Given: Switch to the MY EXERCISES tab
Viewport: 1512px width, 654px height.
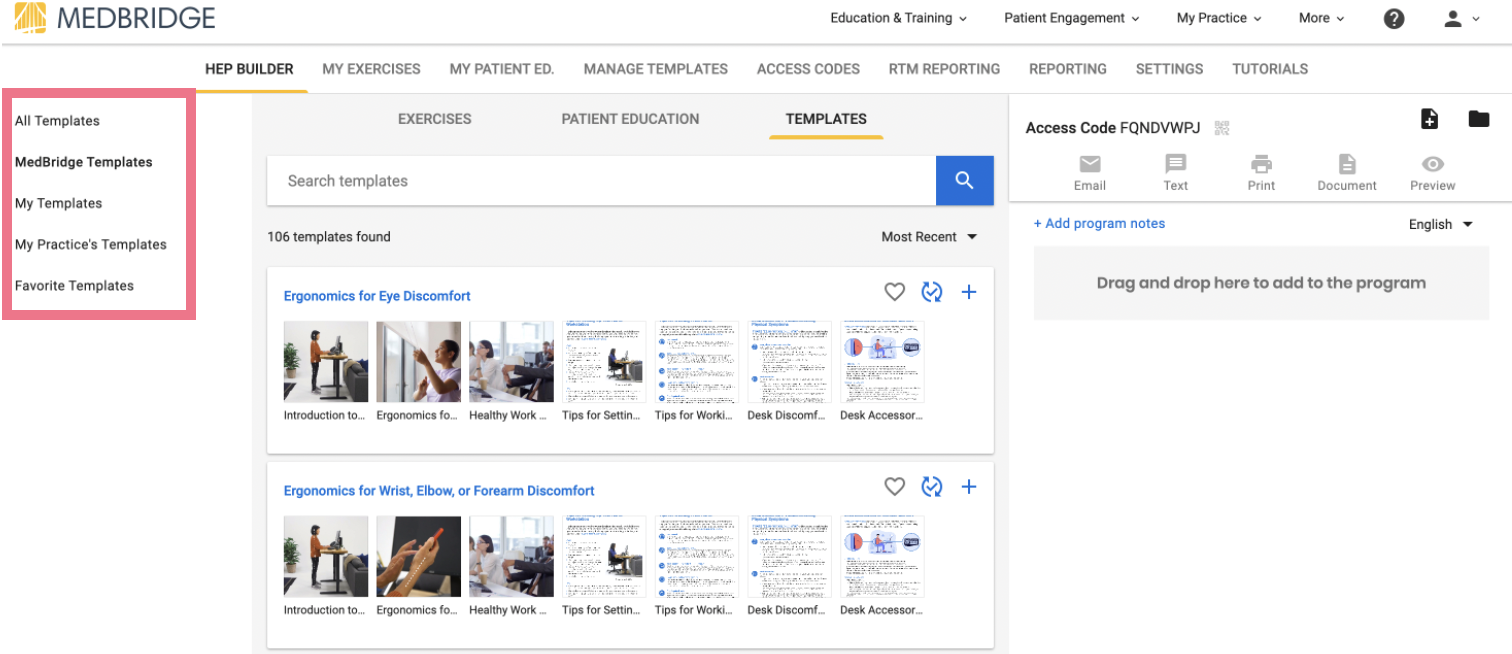Looking at the screenshot, I should point(371,69).
